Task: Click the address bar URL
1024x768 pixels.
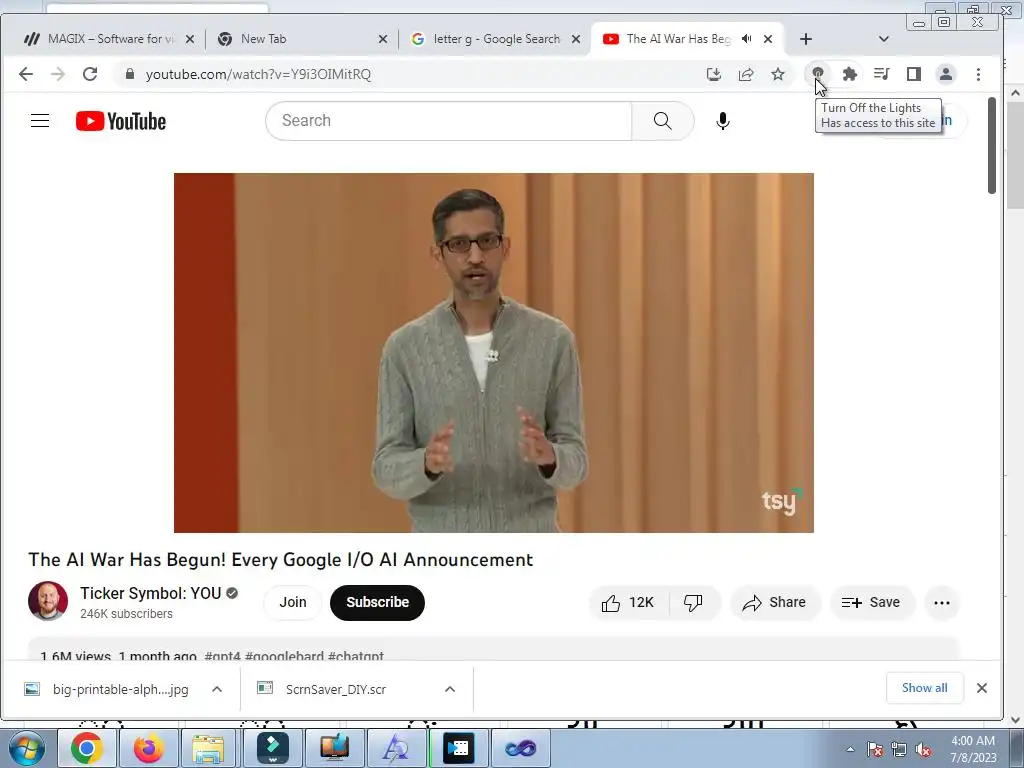Action: point(259,74)
